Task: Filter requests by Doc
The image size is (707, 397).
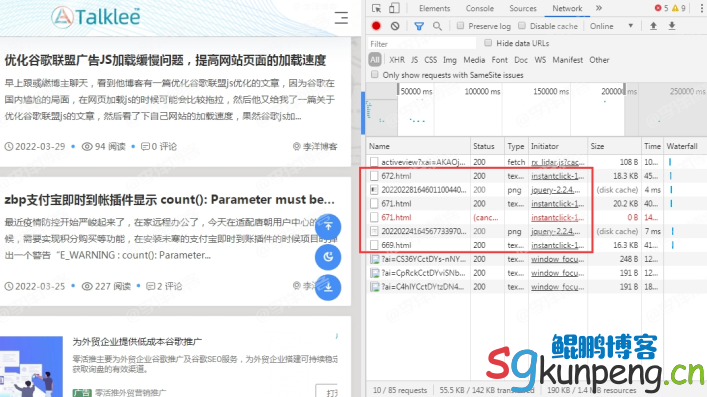Action: pos(521,60)
